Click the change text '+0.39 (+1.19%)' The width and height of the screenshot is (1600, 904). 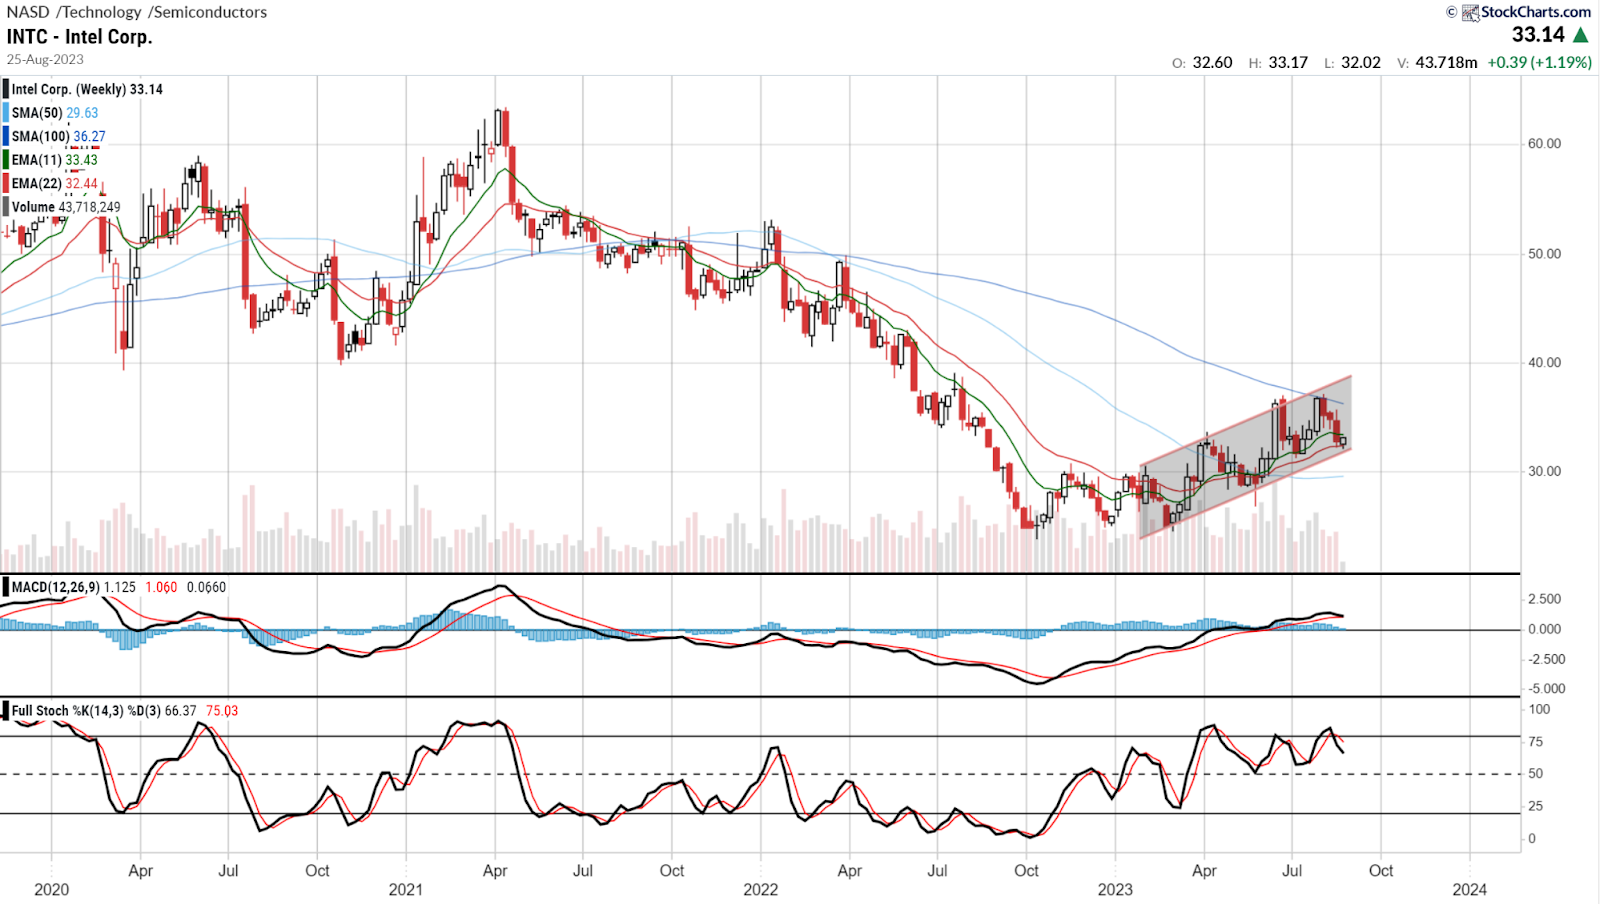pyautogui.click(x=1539, y=62)
